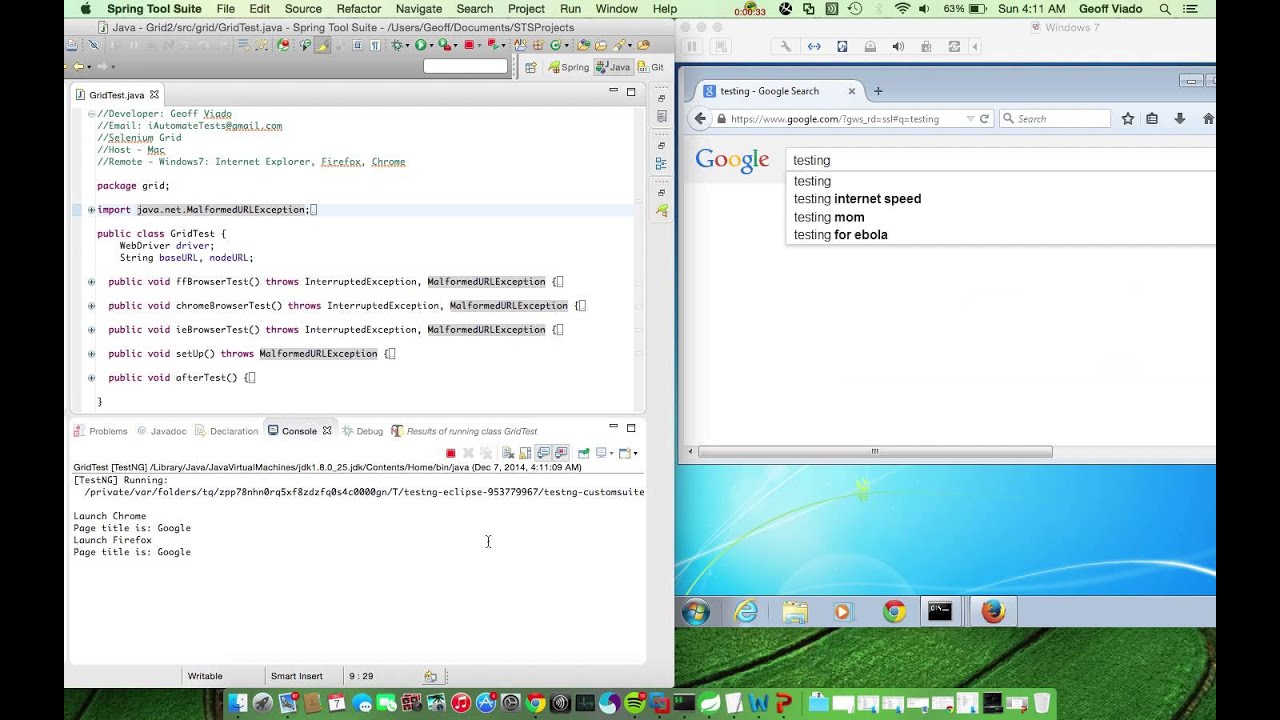Open Firefox from Windows taskbar
Image resolution: width=1280 pixels, height=720 pixels.
[x=993, y=611]
